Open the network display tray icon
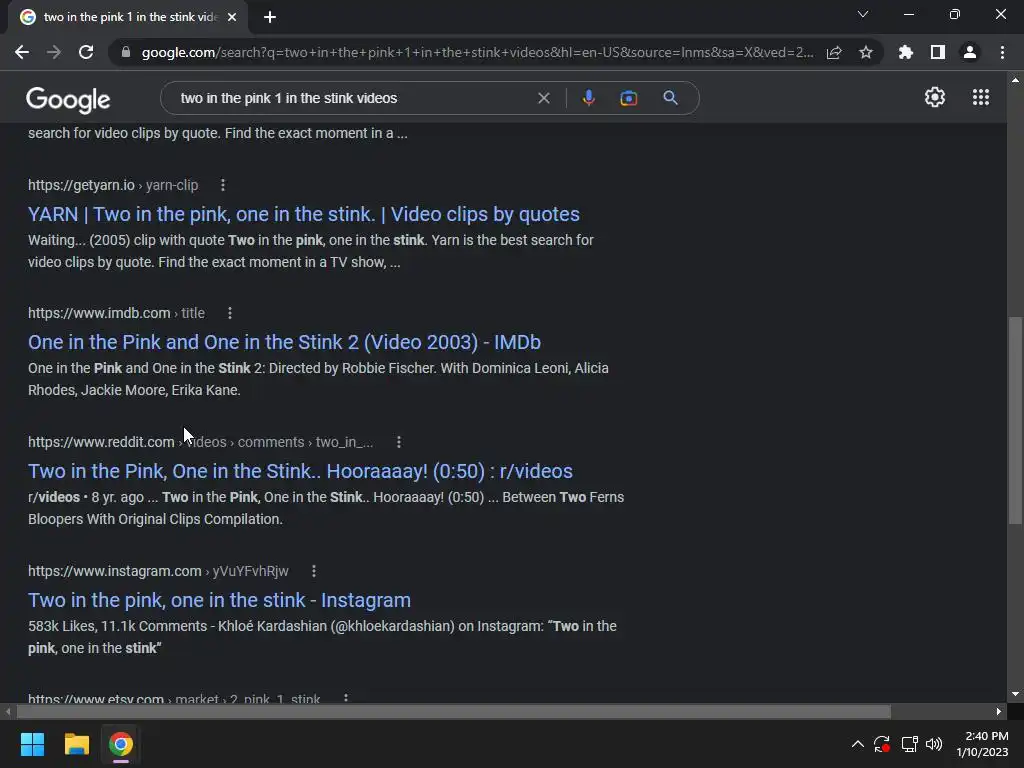Screen dimensions: 1024x768 pyautogui.click(x=909, y=744)
